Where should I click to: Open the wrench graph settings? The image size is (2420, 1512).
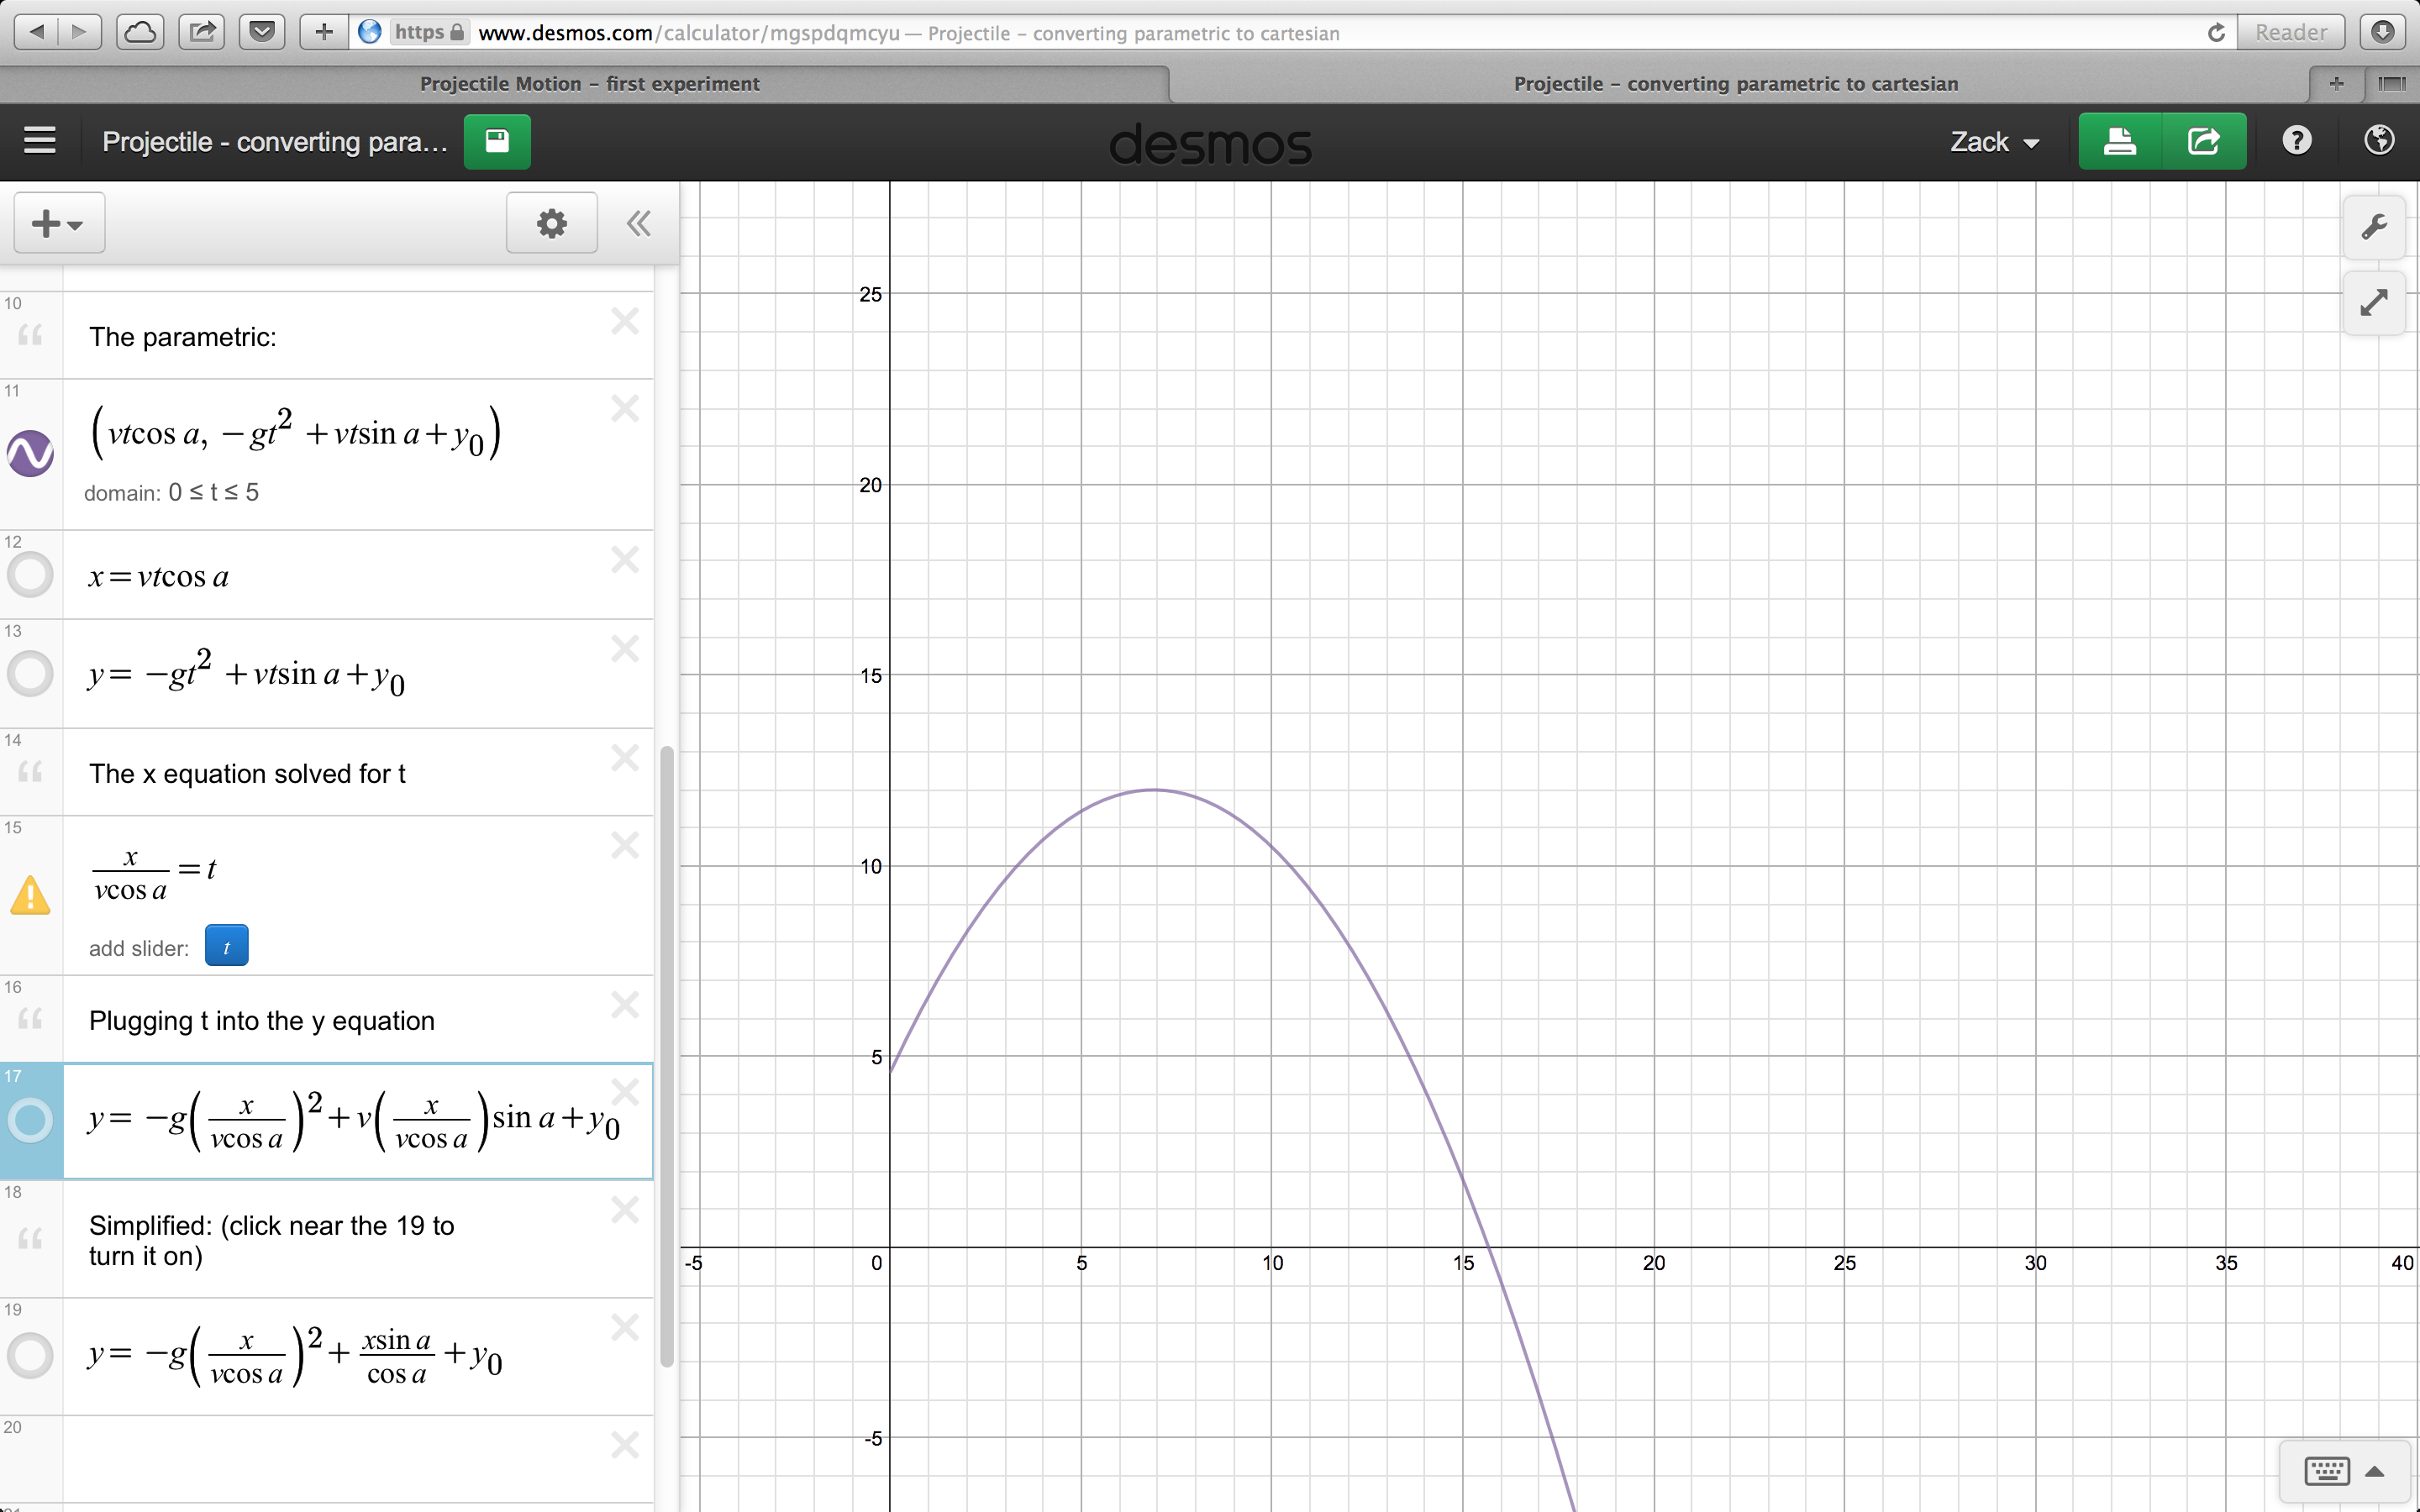click(2374, 227)
